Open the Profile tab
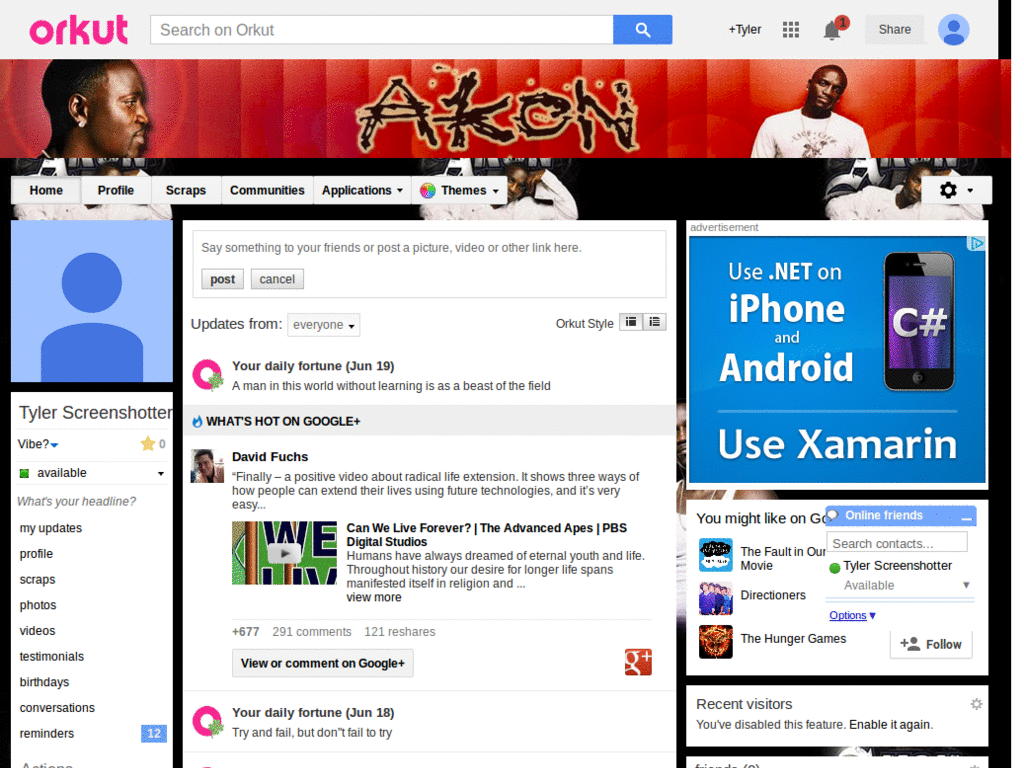The width and height of the screenshot is (1024, 768). (x=116, y=190)
